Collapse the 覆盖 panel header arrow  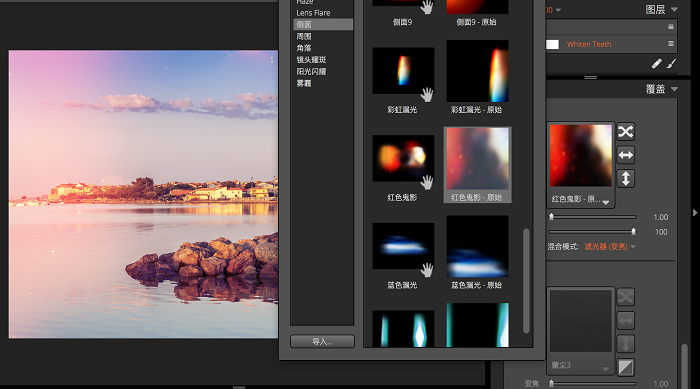(674, 89)
